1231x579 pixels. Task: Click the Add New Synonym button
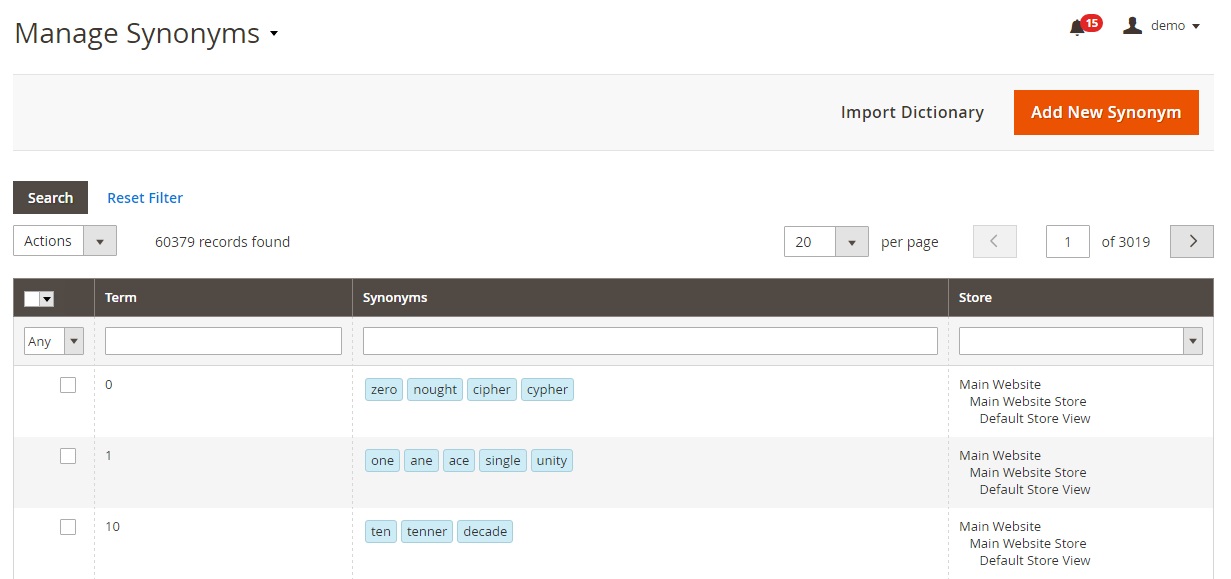[x=1106, y=112]
